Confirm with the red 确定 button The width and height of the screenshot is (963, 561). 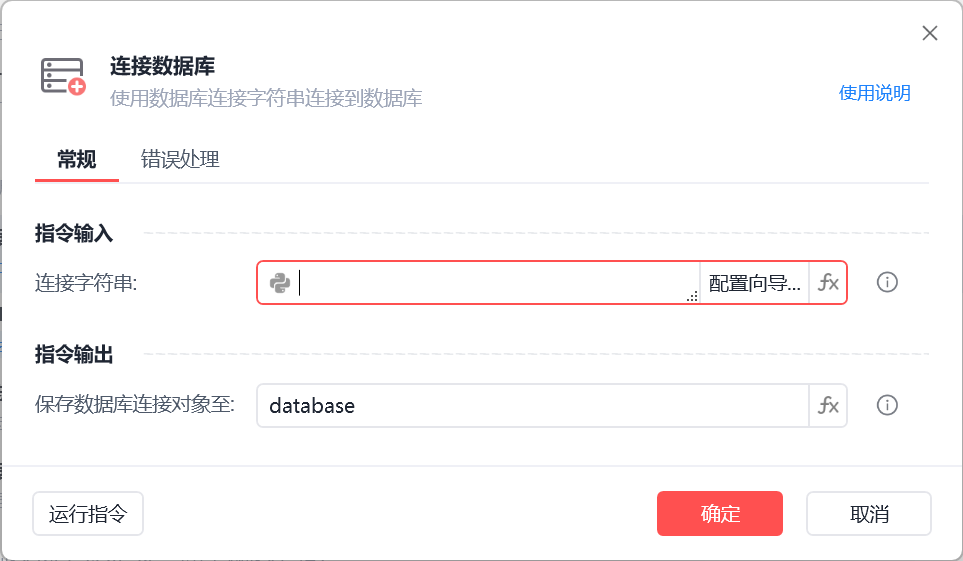click(720, 514)
